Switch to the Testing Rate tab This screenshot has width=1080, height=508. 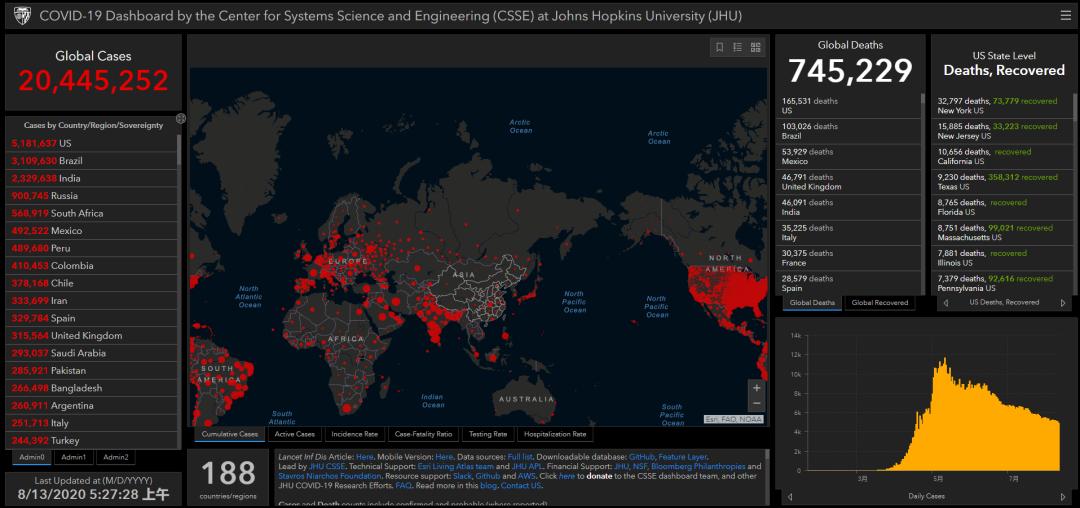click(x=488, y=434)
